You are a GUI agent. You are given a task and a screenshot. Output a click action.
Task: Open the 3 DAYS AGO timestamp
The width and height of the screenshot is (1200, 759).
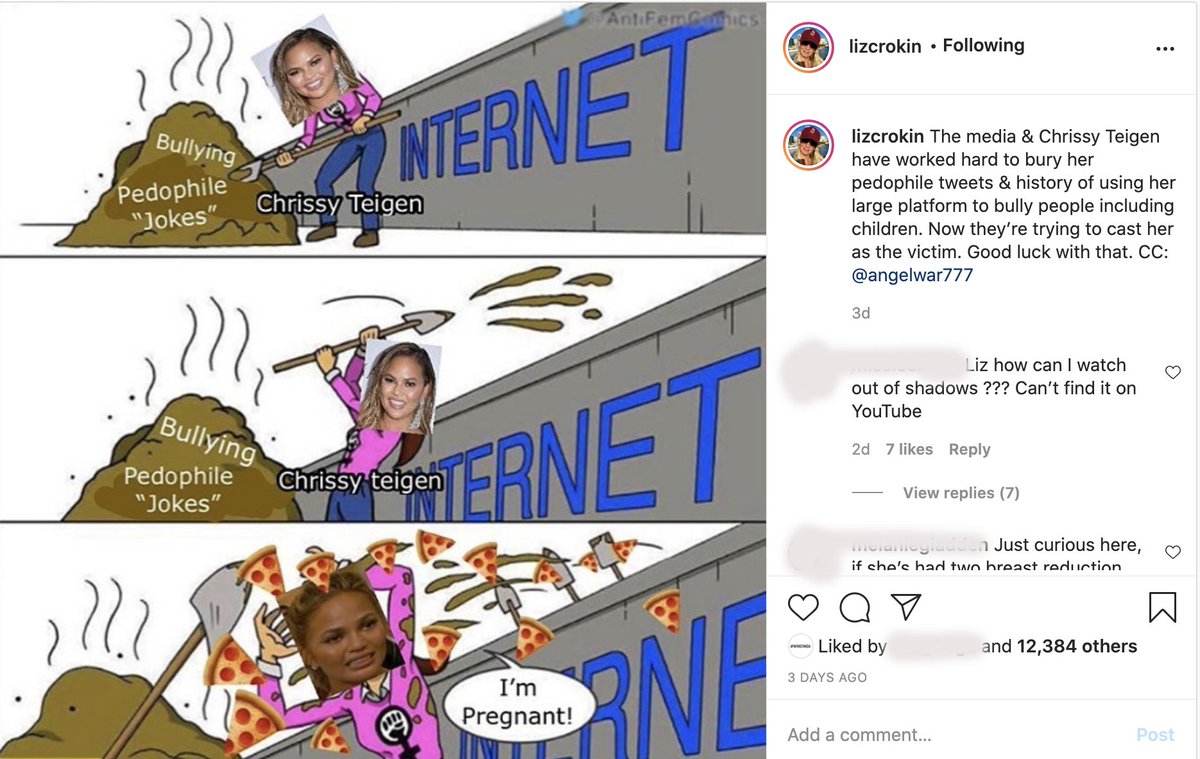pos(827,677)
